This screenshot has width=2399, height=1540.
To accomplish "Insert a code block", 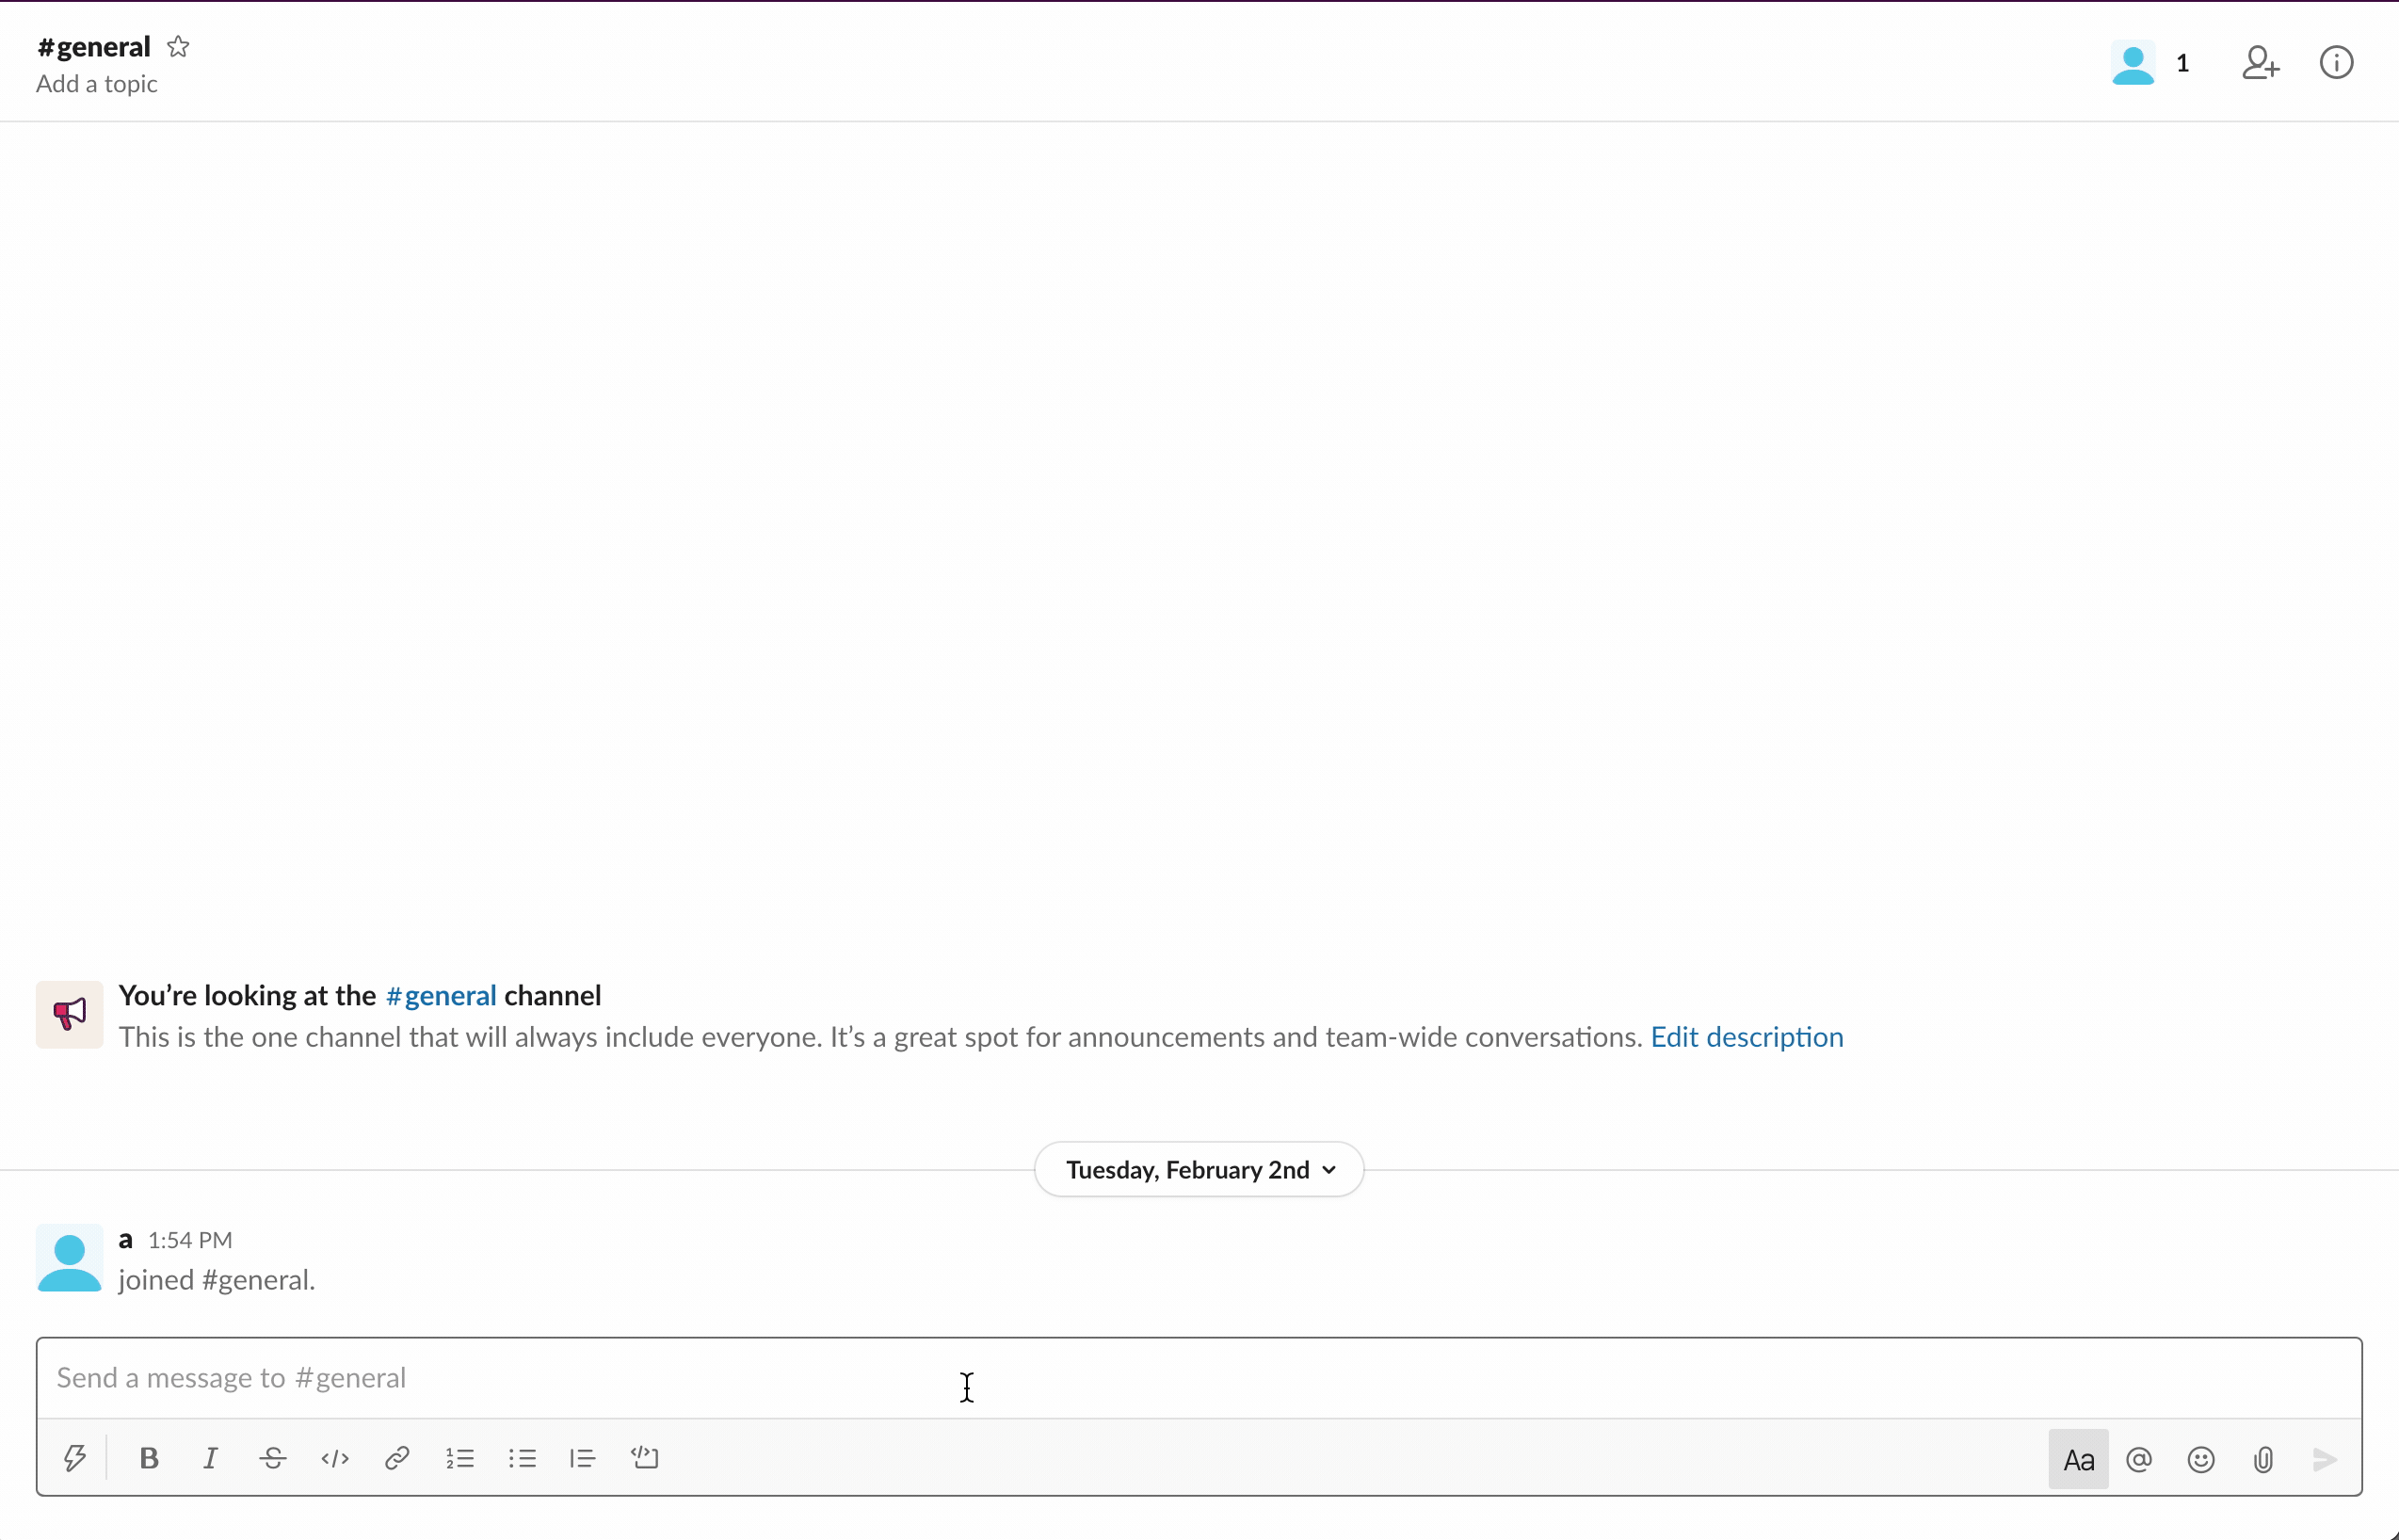I will [x=645, y=1458].
